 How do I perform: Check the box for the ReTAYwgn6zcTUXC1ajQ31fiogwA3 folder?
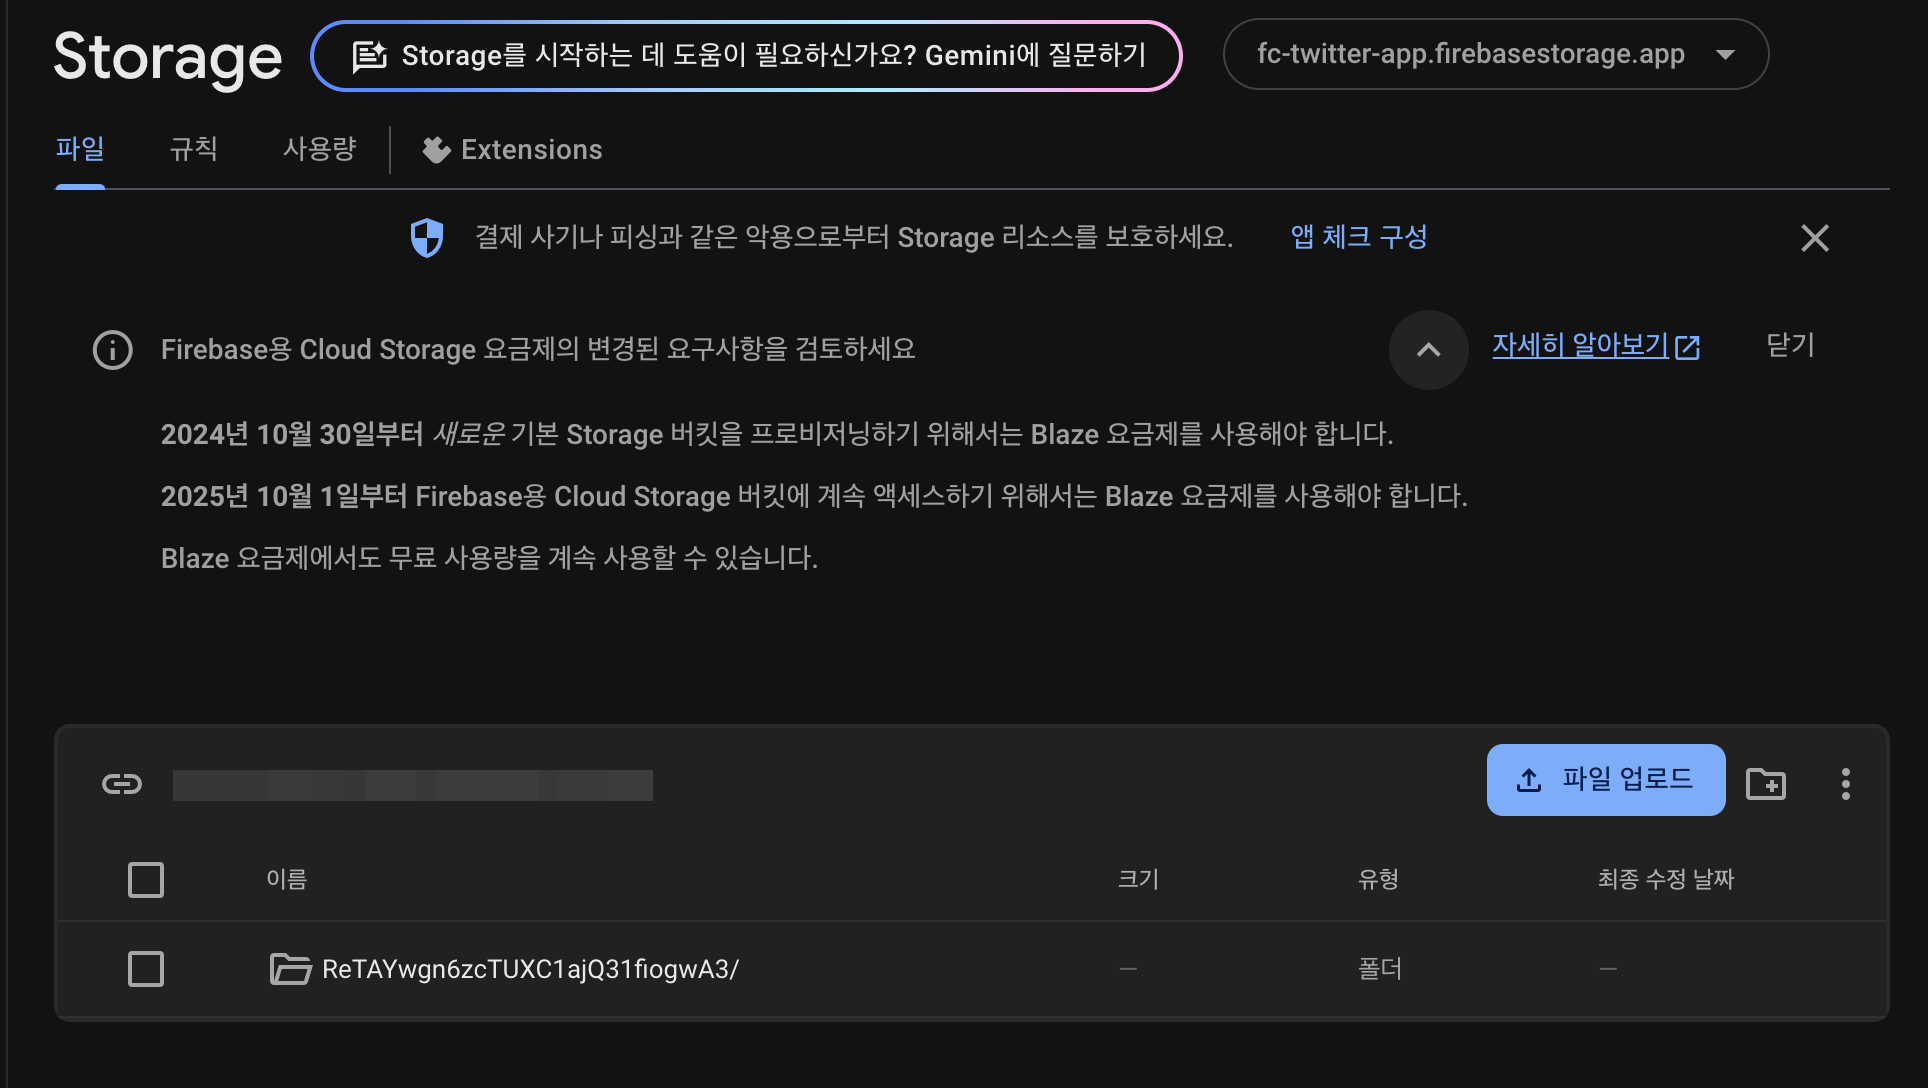point(146,969)
